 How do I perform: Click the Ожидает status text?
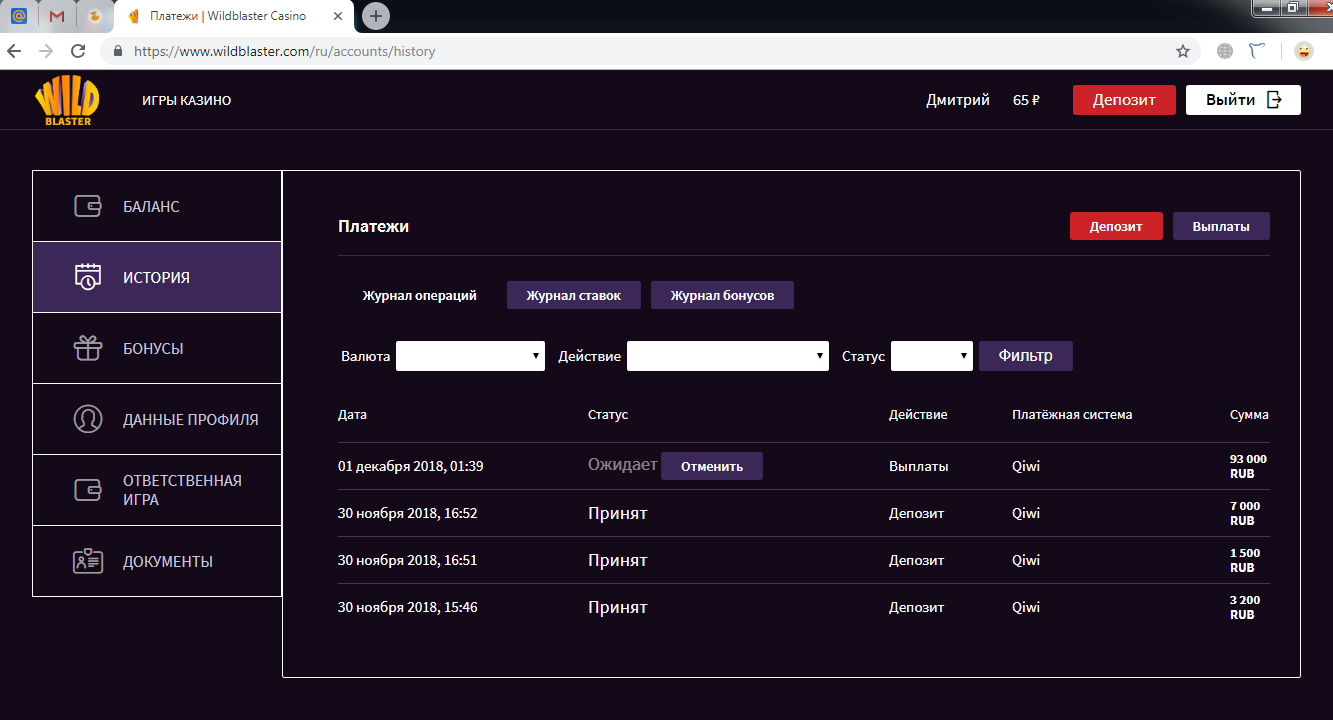pos(622,465)
